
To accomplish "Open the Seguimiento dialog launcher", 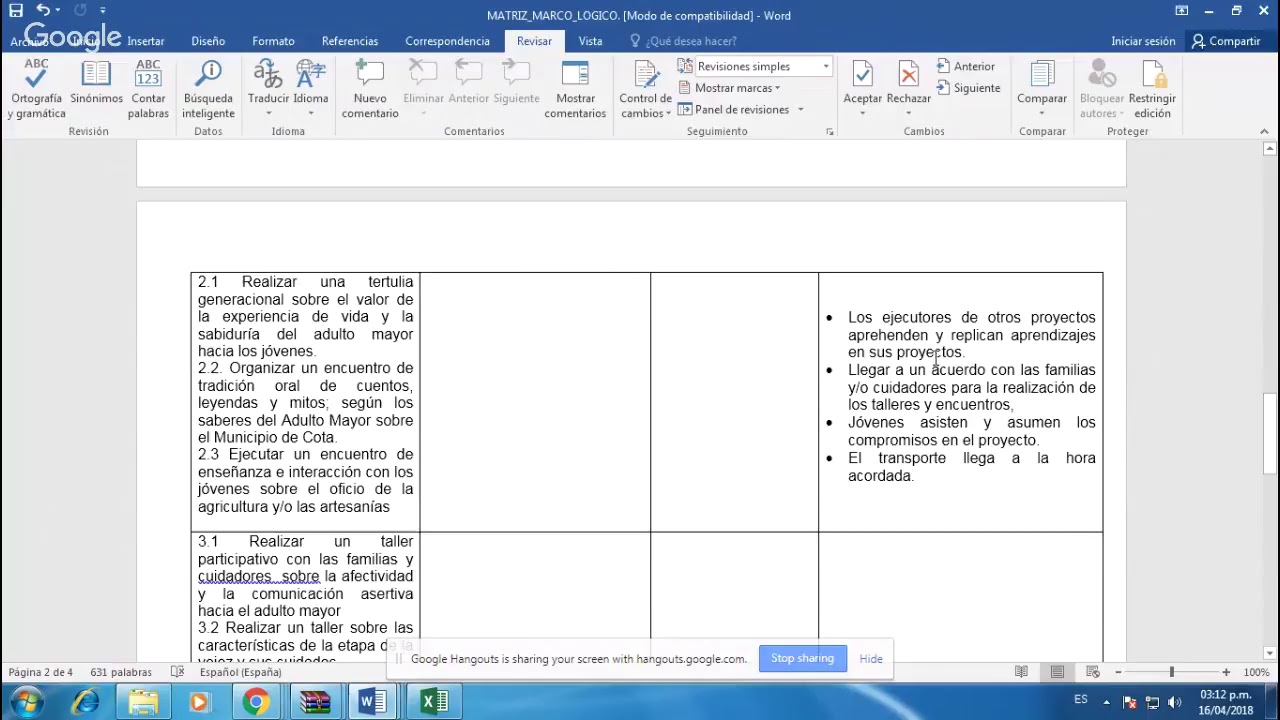I will tap(829, 132).
